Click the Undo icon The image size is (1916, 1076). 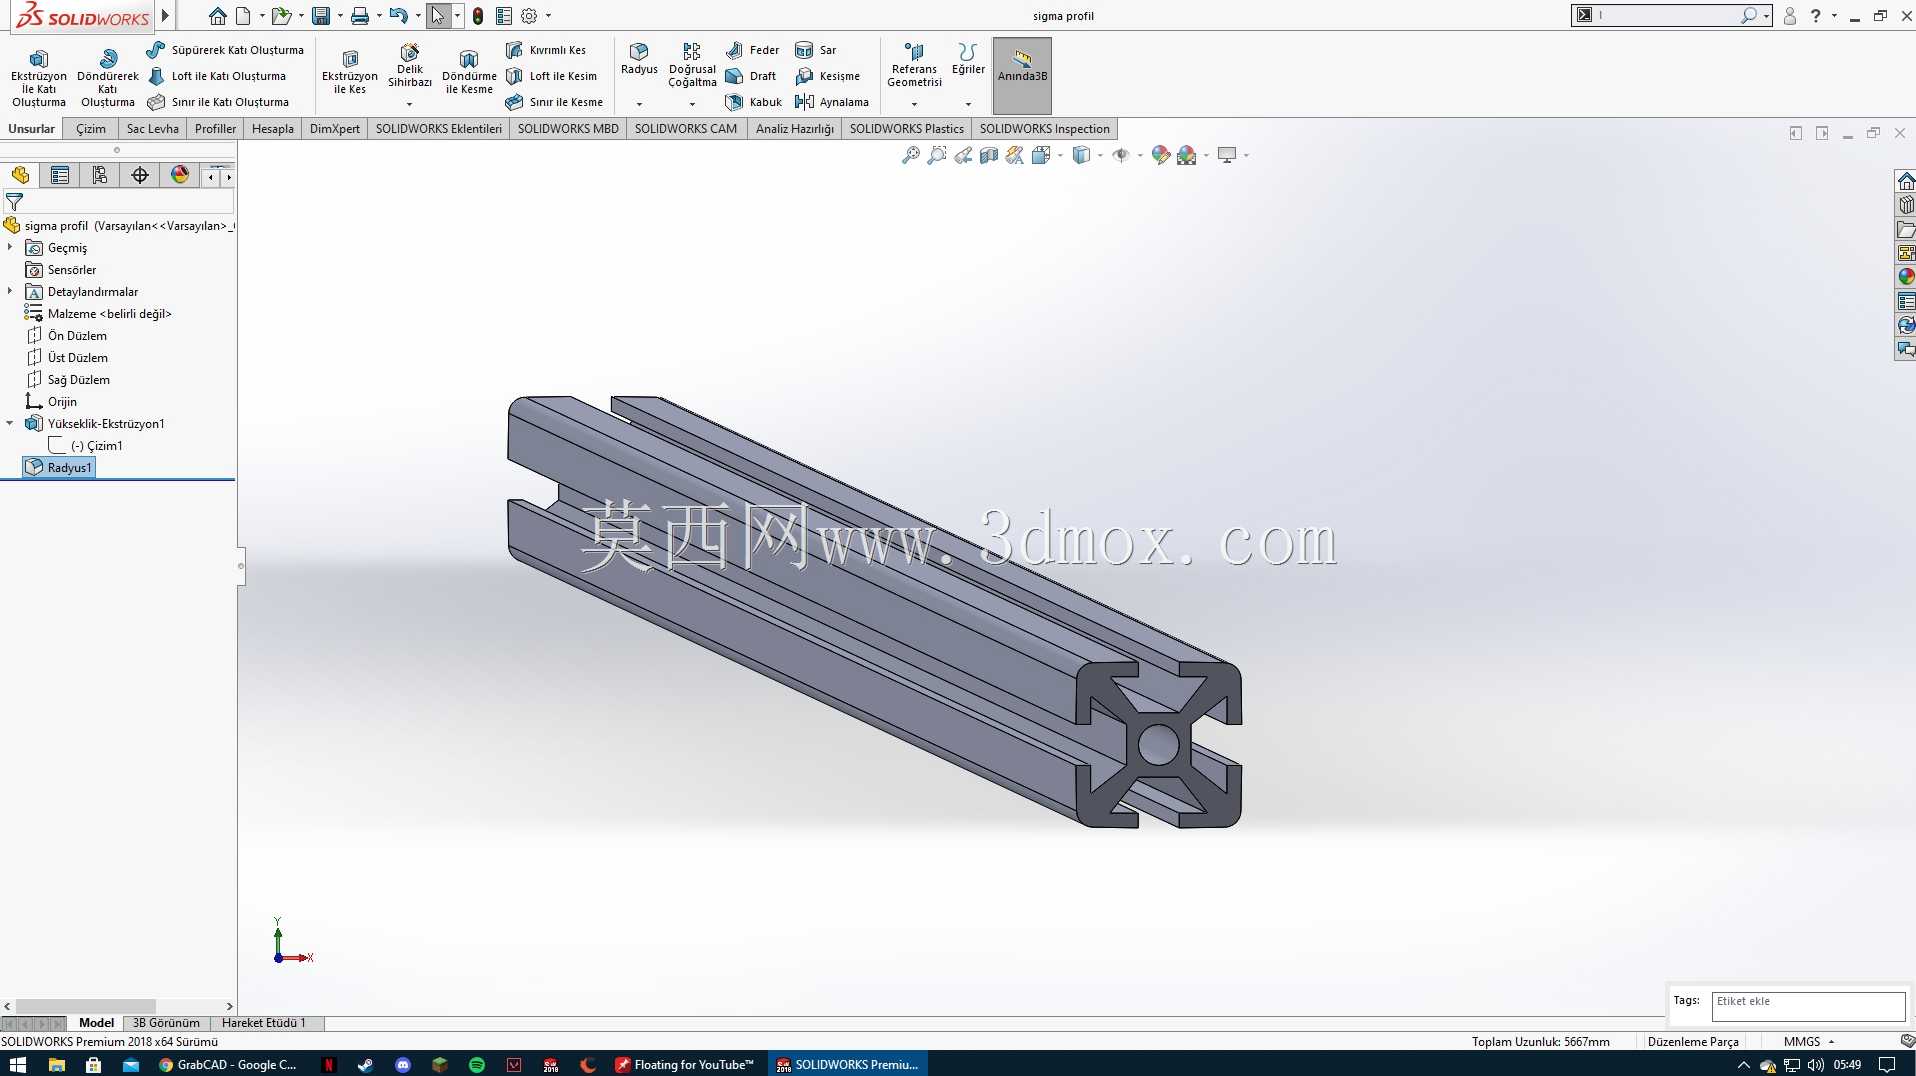[398, 16]
